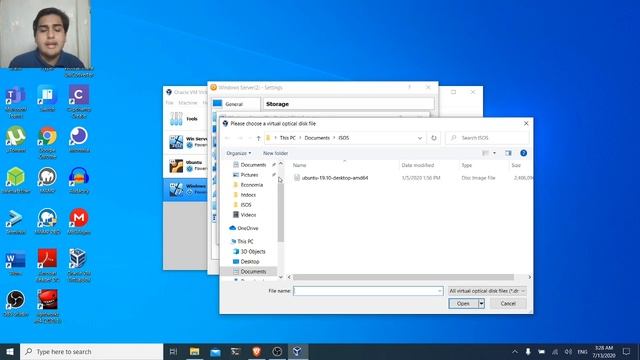640x360 pixels.
Task: Open Google Chrome desktop shortcut
Action: (x=47, y=142)
